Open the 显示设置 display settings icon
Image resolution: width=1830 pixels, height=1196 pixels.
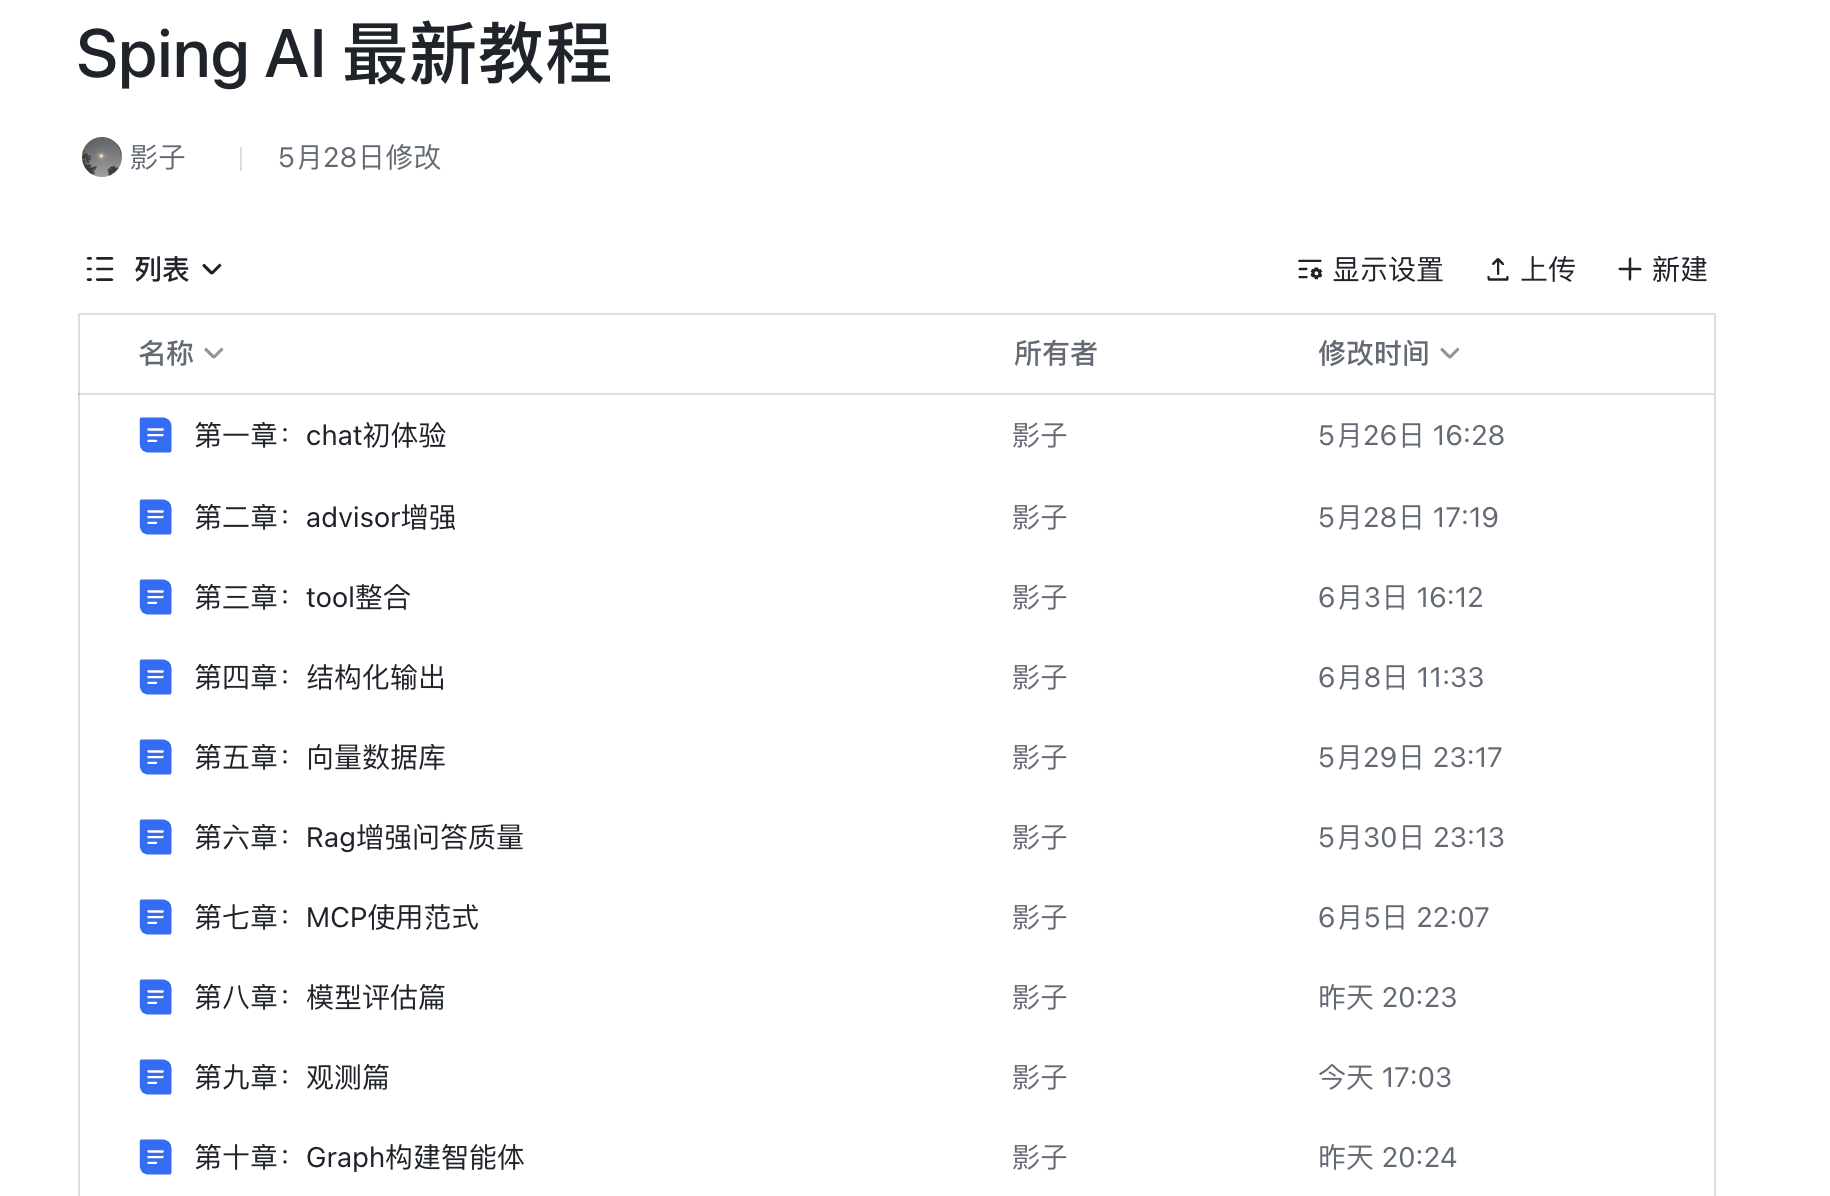click(1309, 269)
